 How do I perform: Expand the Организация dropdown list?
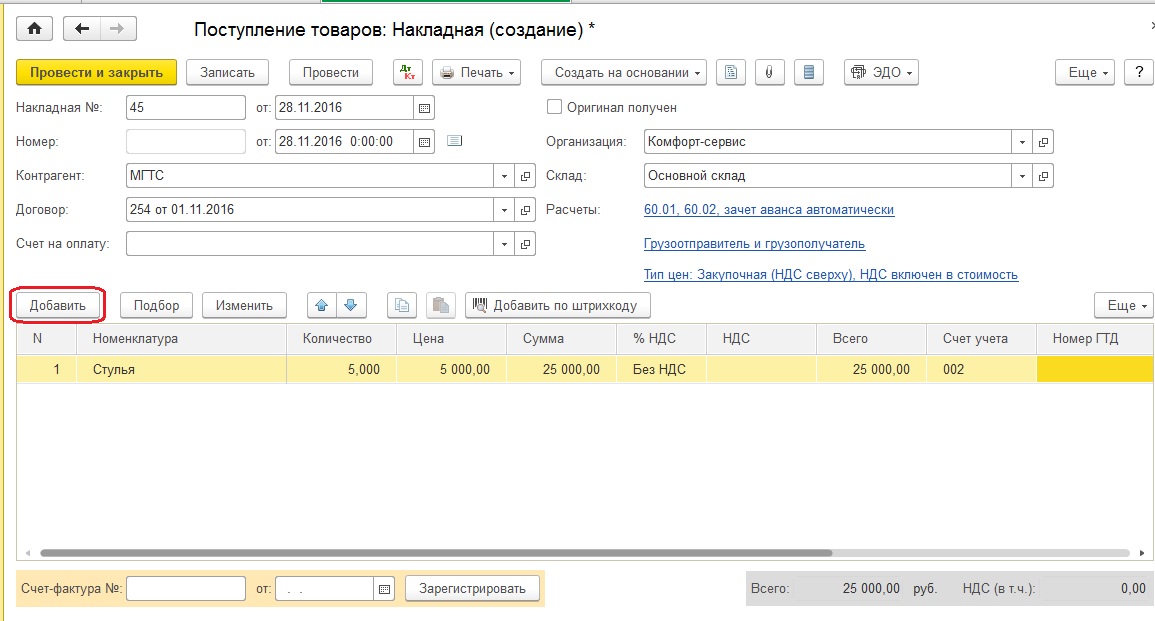tap(1022, 142)
